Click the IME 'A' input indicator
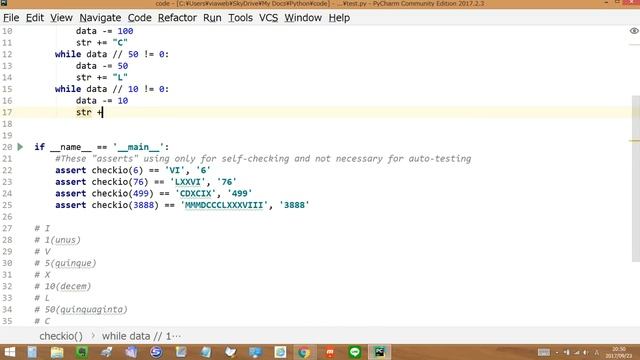This screenshot has width=640, height=360. pos(596,352)
